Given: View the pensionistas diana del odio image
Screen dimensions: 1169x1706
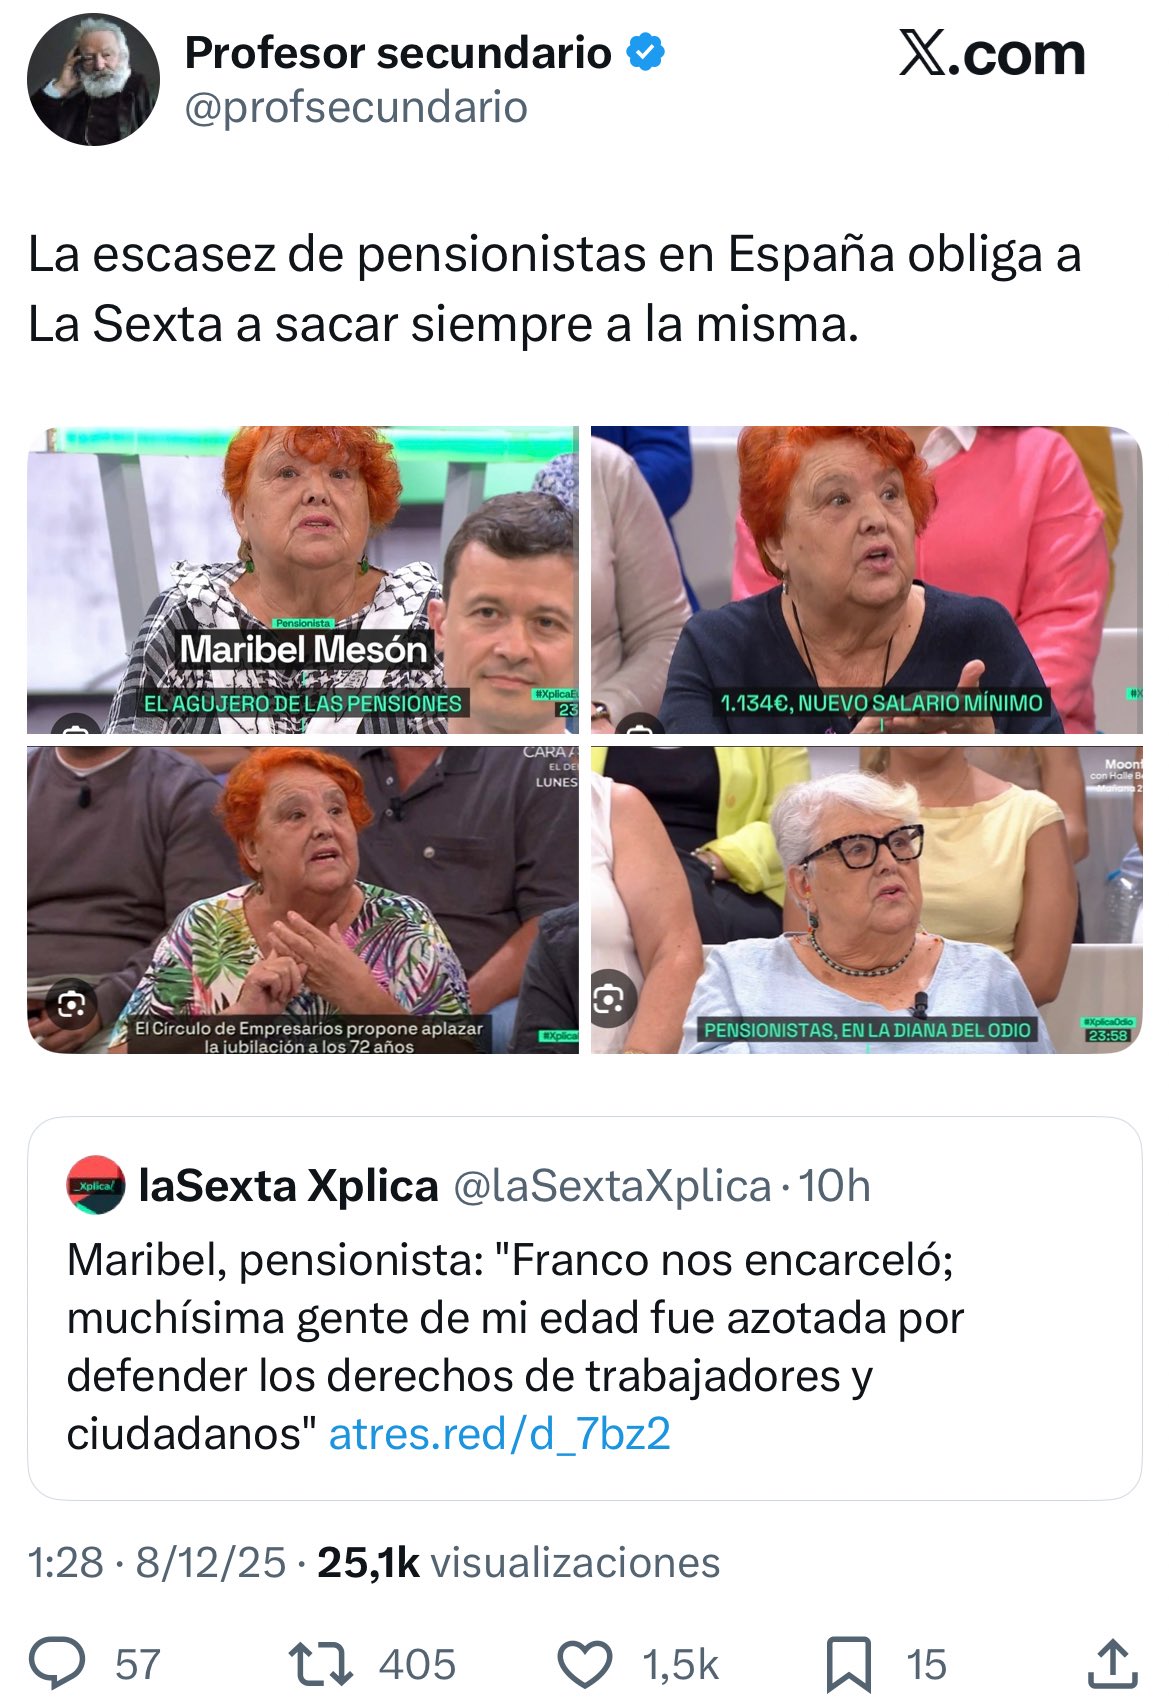Looking at the screenshot, I should tap(866, 899).
